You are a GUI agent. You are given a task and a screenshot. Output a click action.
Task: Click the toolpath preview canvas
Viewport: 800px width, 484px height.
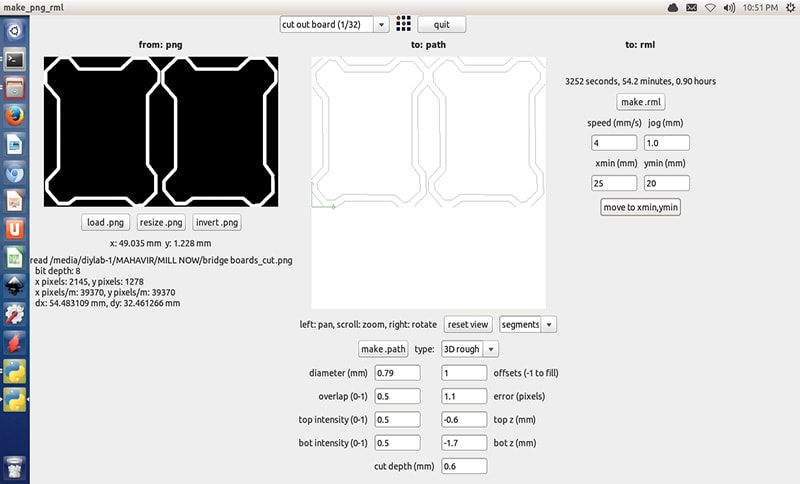point(429,183)
